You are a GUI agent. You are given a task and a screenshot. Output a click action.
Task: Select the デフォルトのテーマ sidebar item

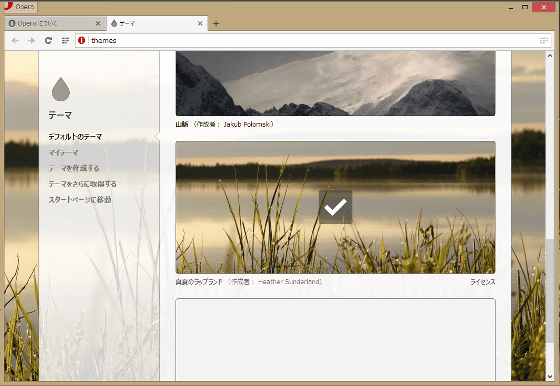pyautogui.click(x=75, y=136)
